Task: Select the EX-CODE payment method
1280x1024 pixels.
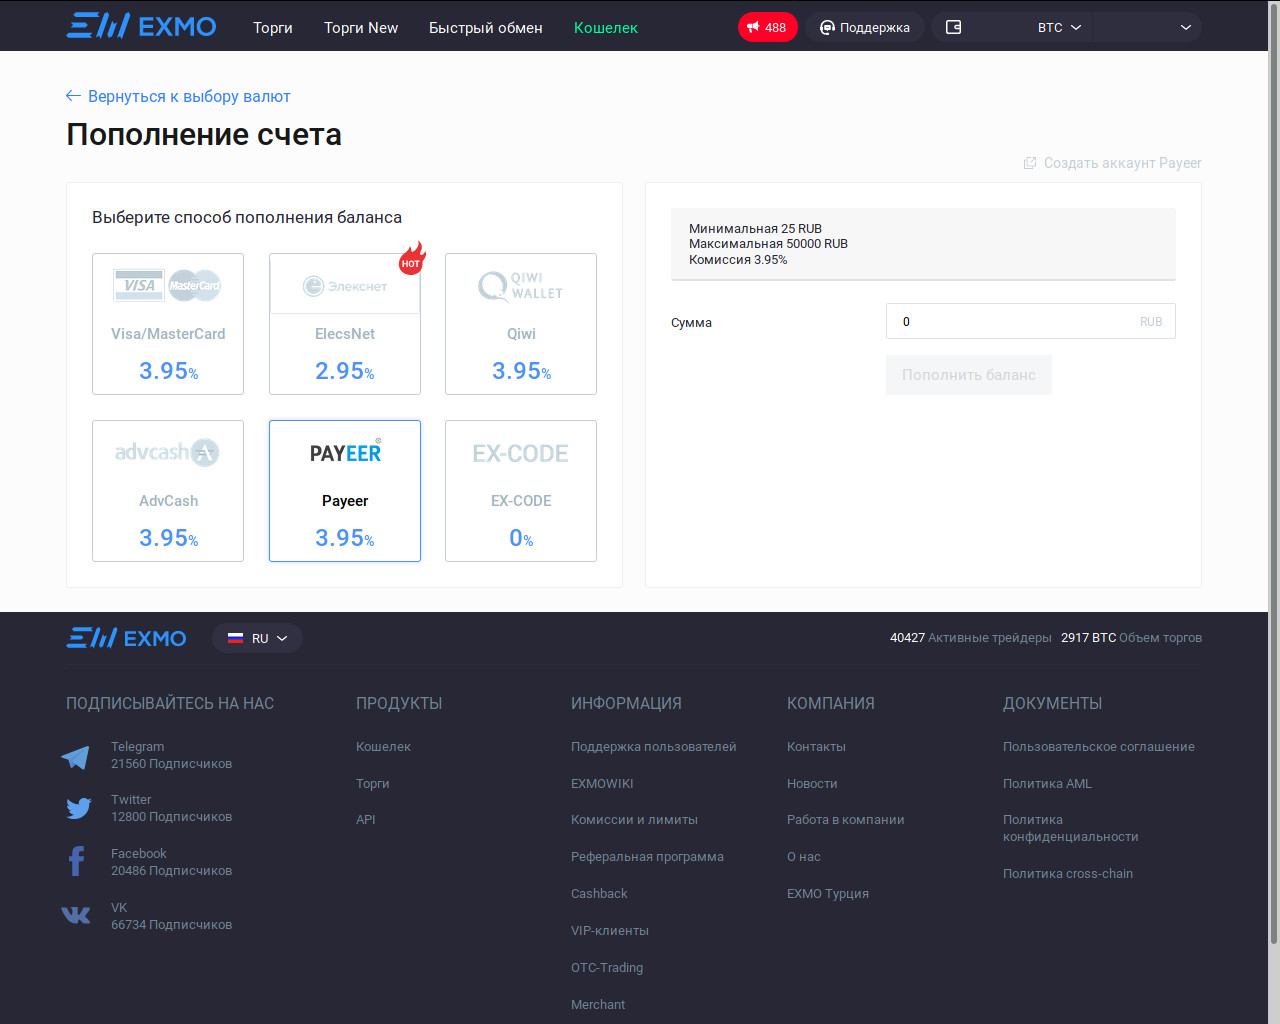Action: click(x=521, y=491)
